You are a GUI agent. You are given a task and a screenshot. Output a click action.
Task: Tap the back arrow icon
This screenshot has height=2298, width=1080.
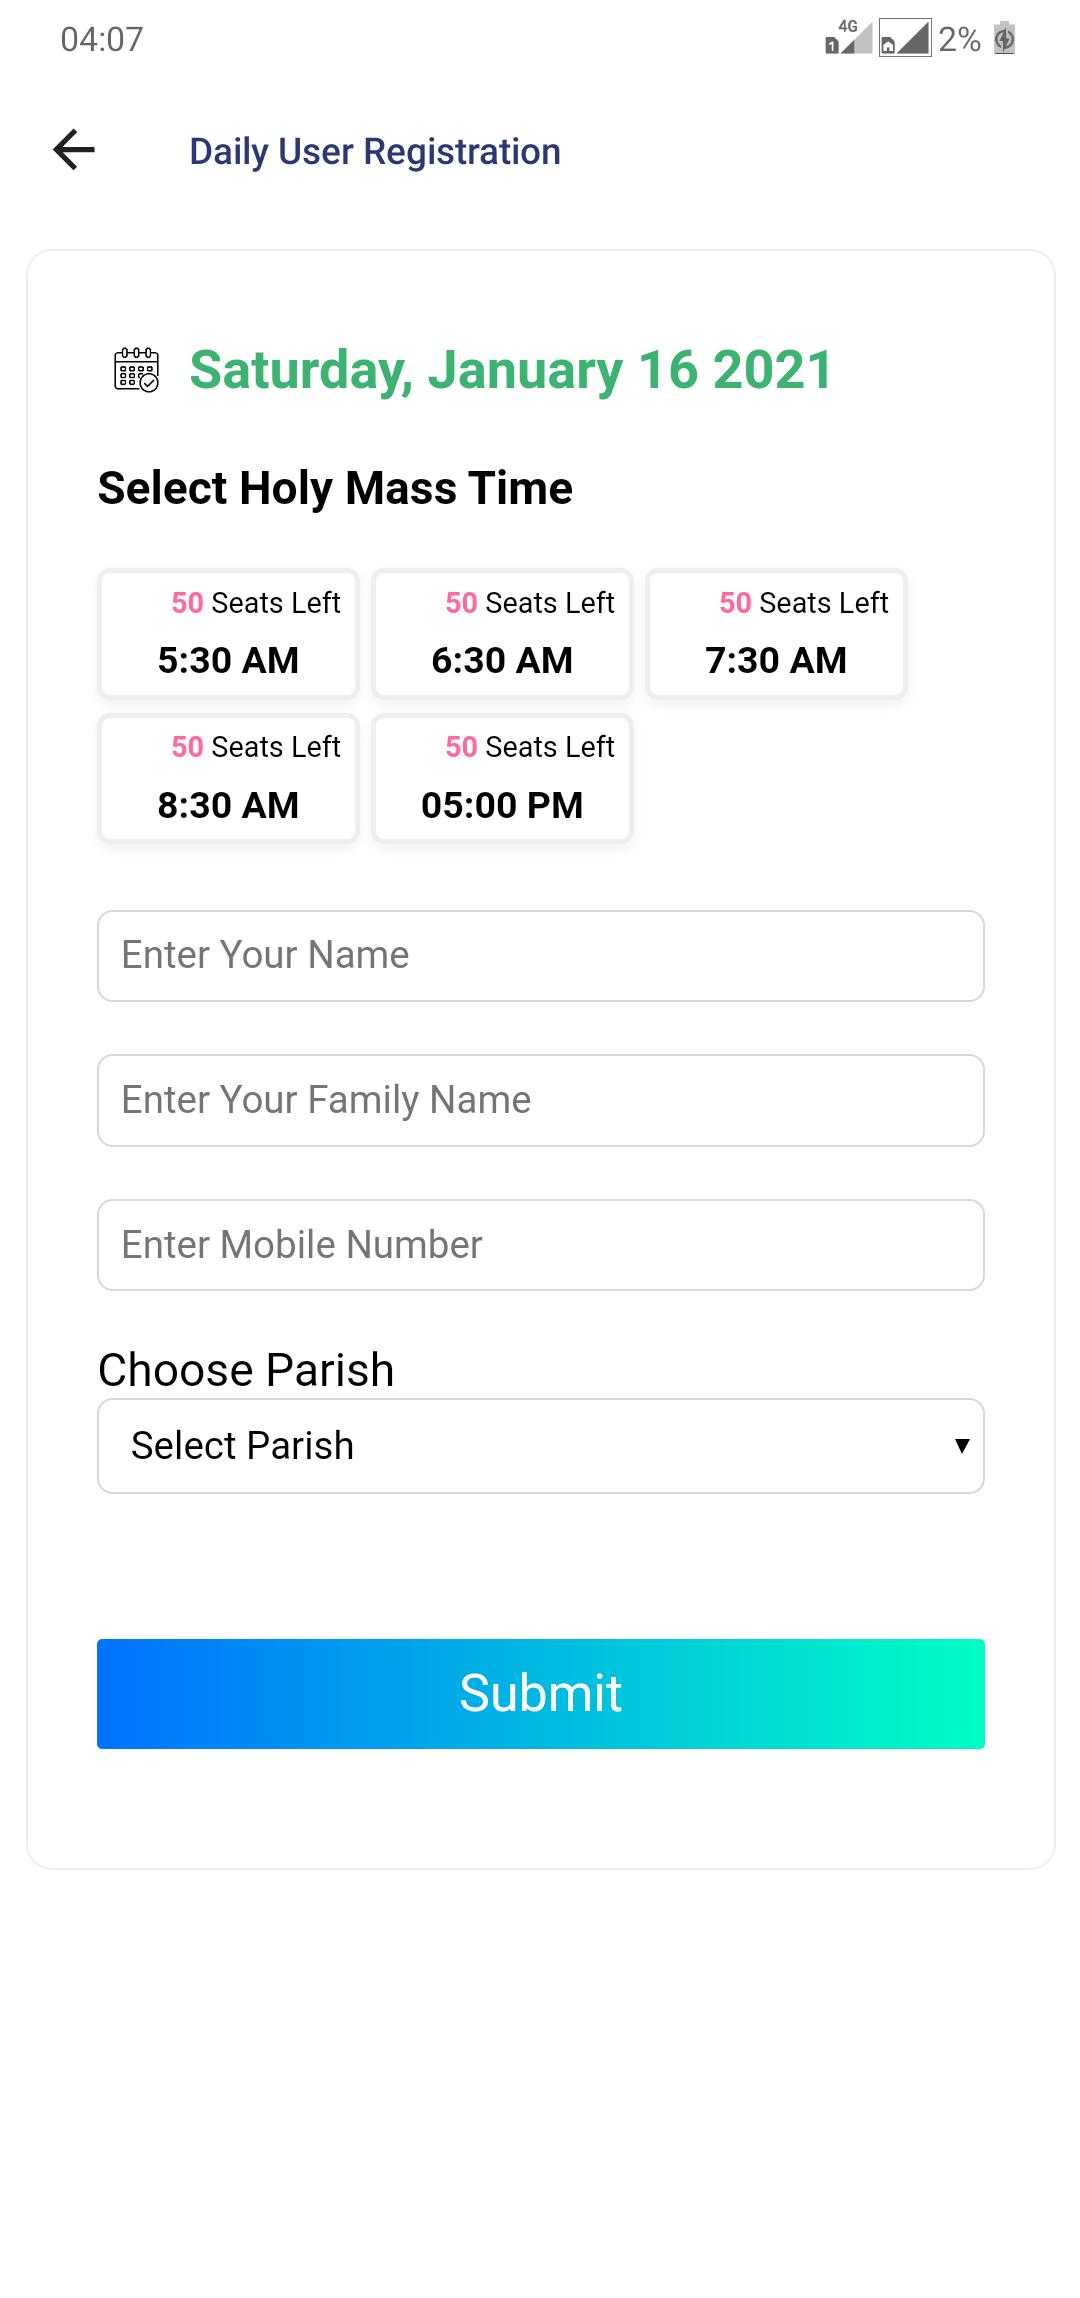74,151
